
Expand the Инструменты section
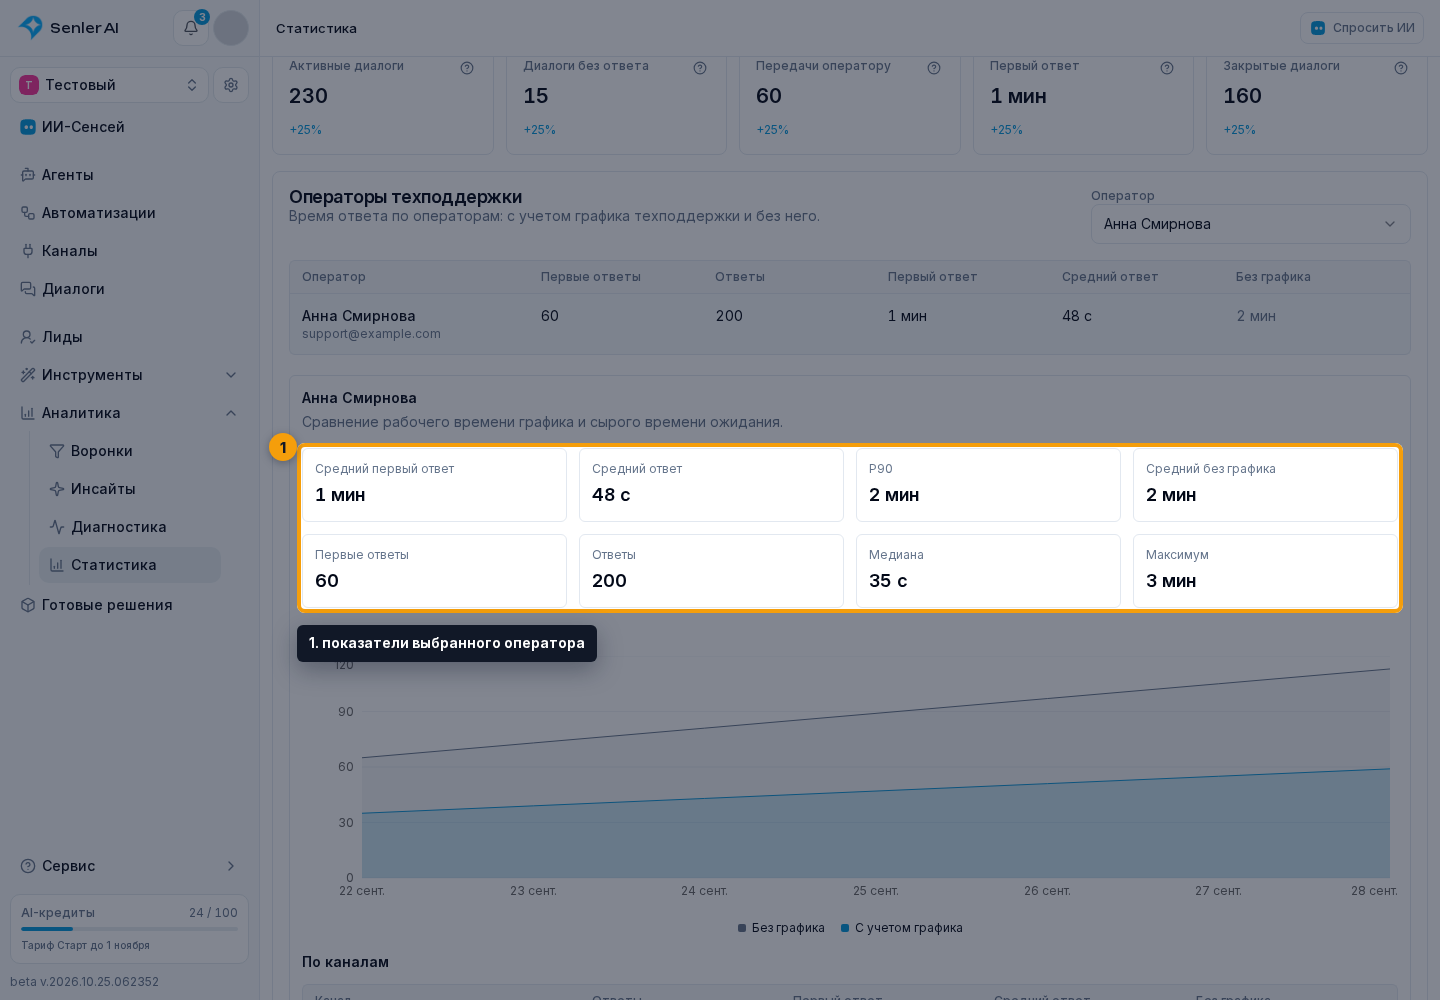(129, 375)
